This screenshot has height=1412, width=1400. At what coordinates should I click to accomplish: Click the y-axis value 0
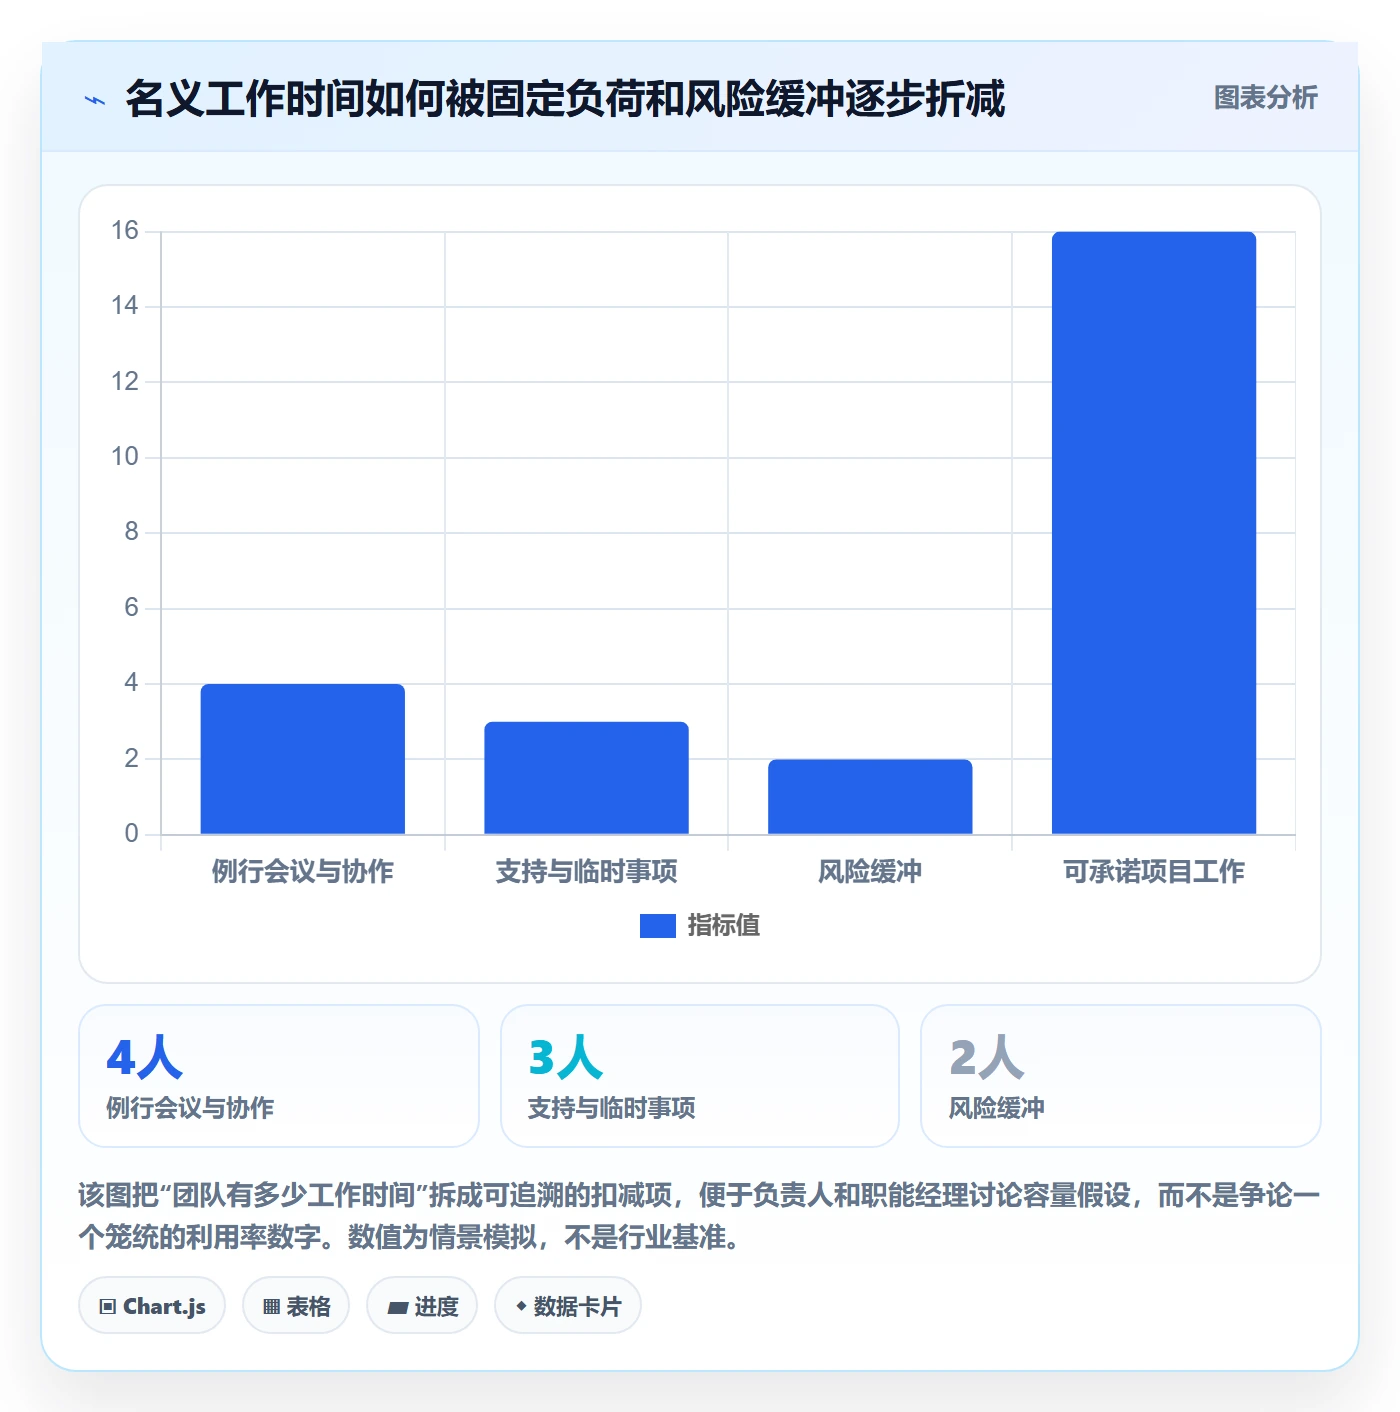(x=131, y=834)
